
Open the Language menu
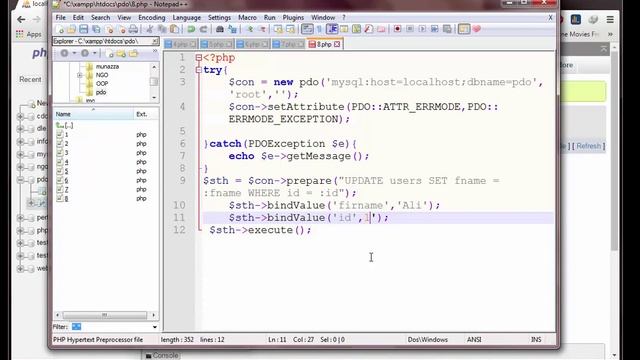click(187, 18)
